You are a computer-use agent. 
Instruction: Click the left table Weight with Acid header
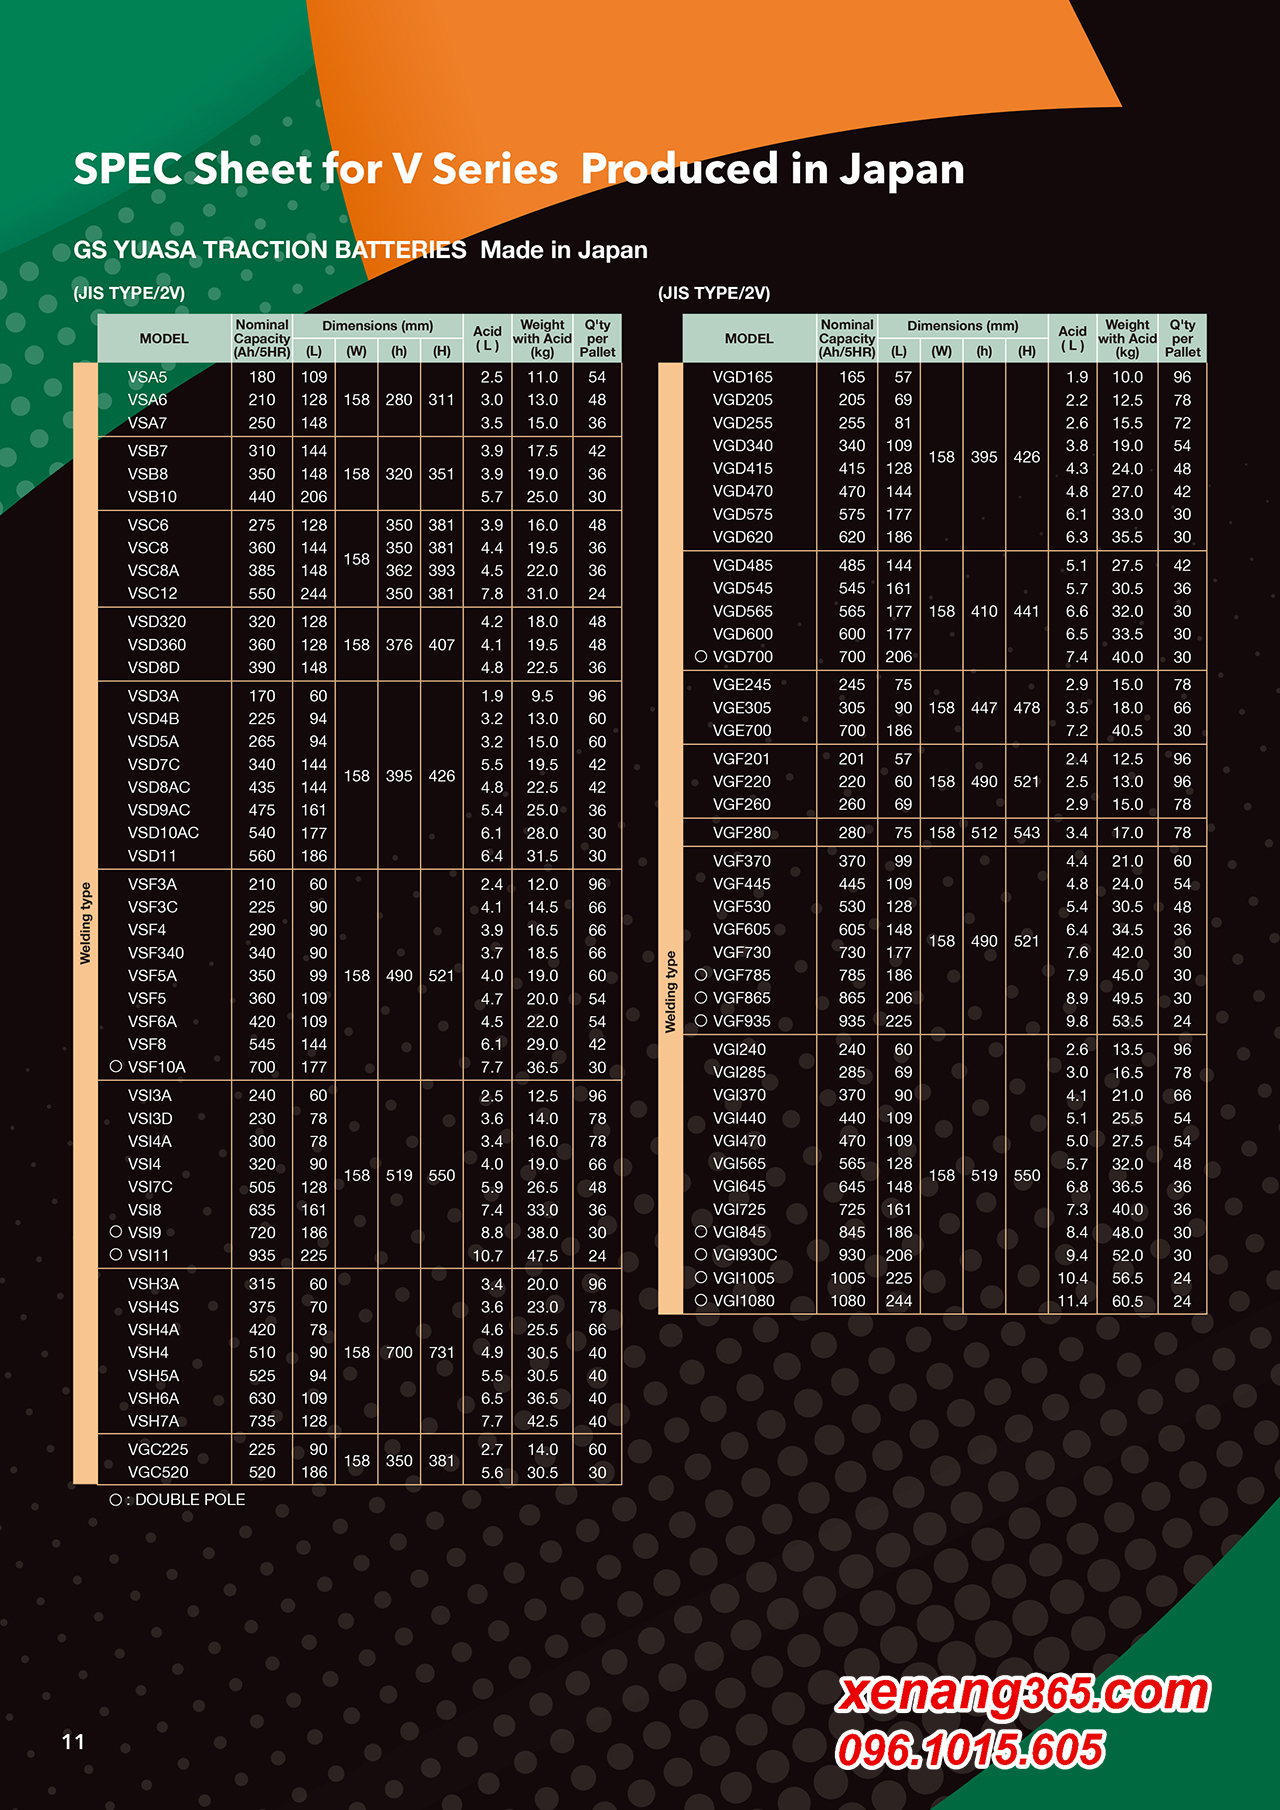tap(542, 339)
